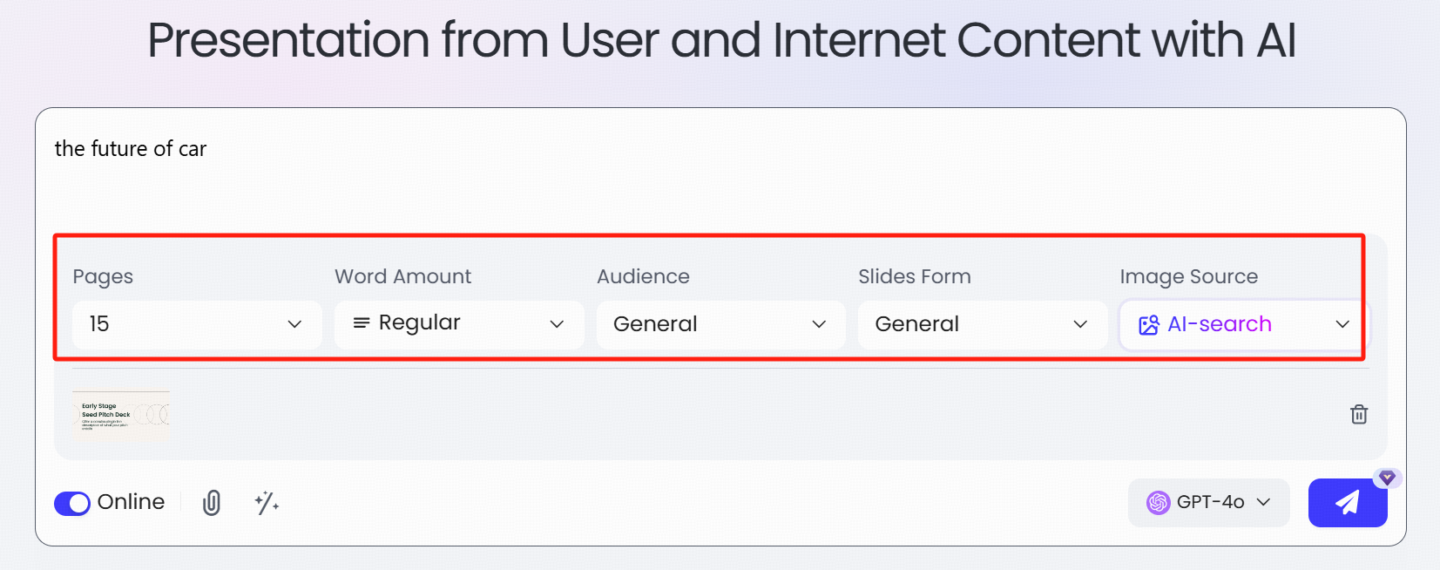Viewport: 1440px width, 570px height.
Task: Click the image icon beside AI-search
Action: coord(1149,324)
